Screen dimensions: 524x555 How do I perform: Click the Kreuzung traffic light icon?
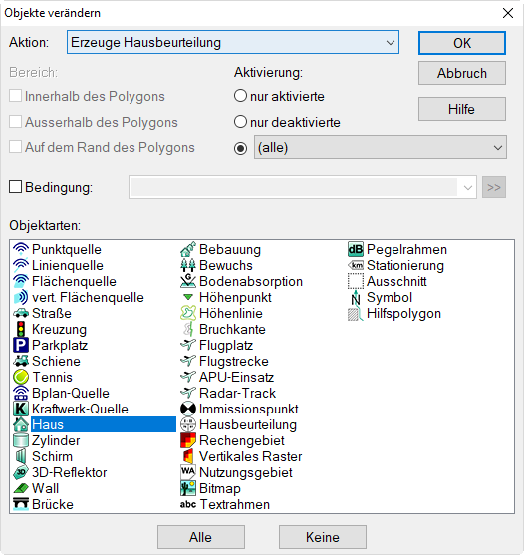[21, 329]
